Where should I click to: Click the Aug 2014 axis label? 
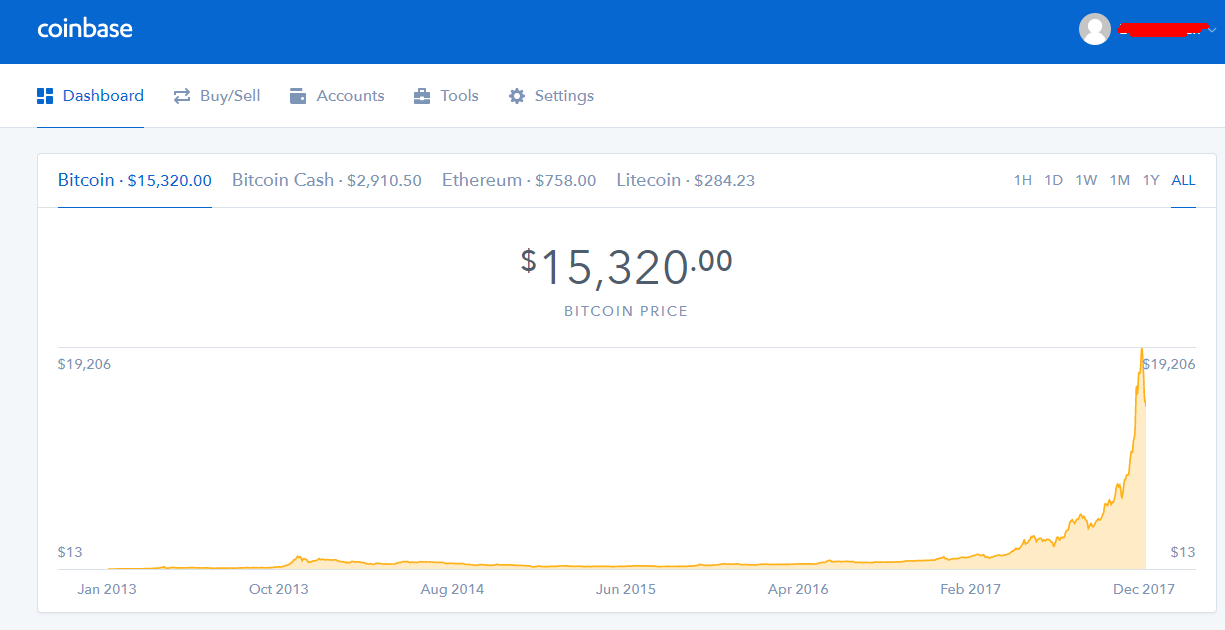pos(452,589)
